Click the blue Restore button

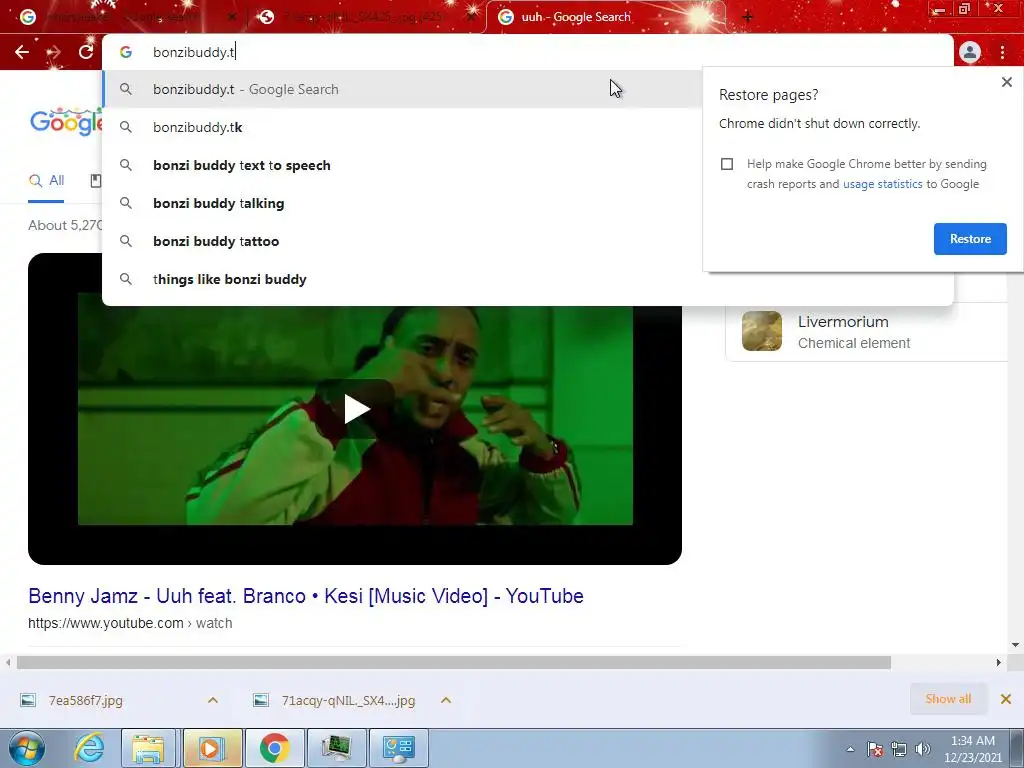pos(970,238)
